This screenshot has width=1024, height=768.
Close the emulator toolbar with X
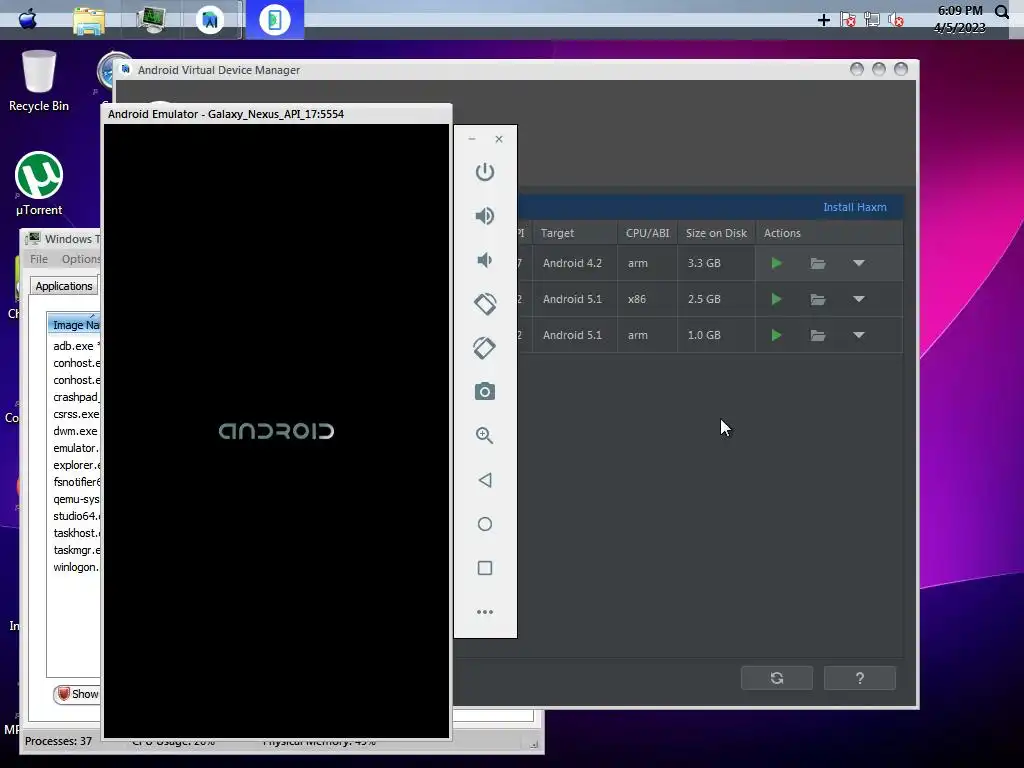click(x=499, y=139)
